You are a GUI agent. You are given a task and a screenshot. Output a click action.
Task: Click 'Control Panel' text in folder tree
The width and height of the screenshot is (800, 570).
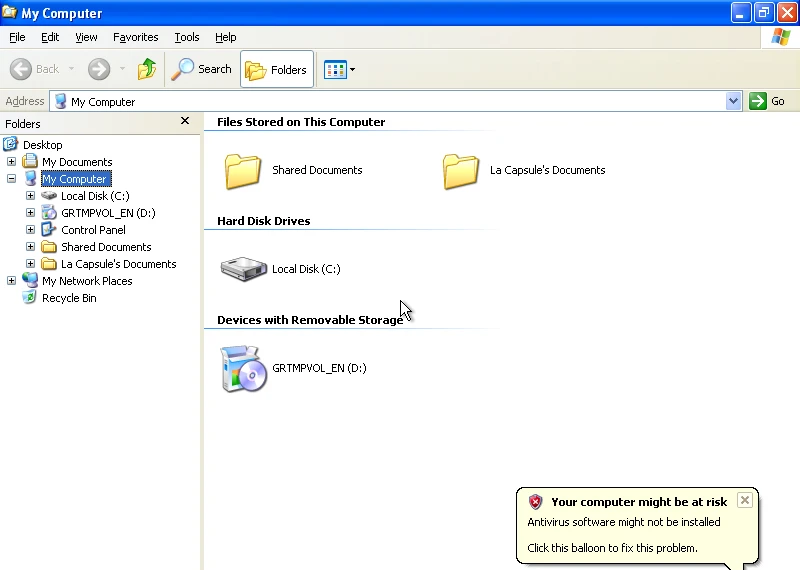(93, 230)
